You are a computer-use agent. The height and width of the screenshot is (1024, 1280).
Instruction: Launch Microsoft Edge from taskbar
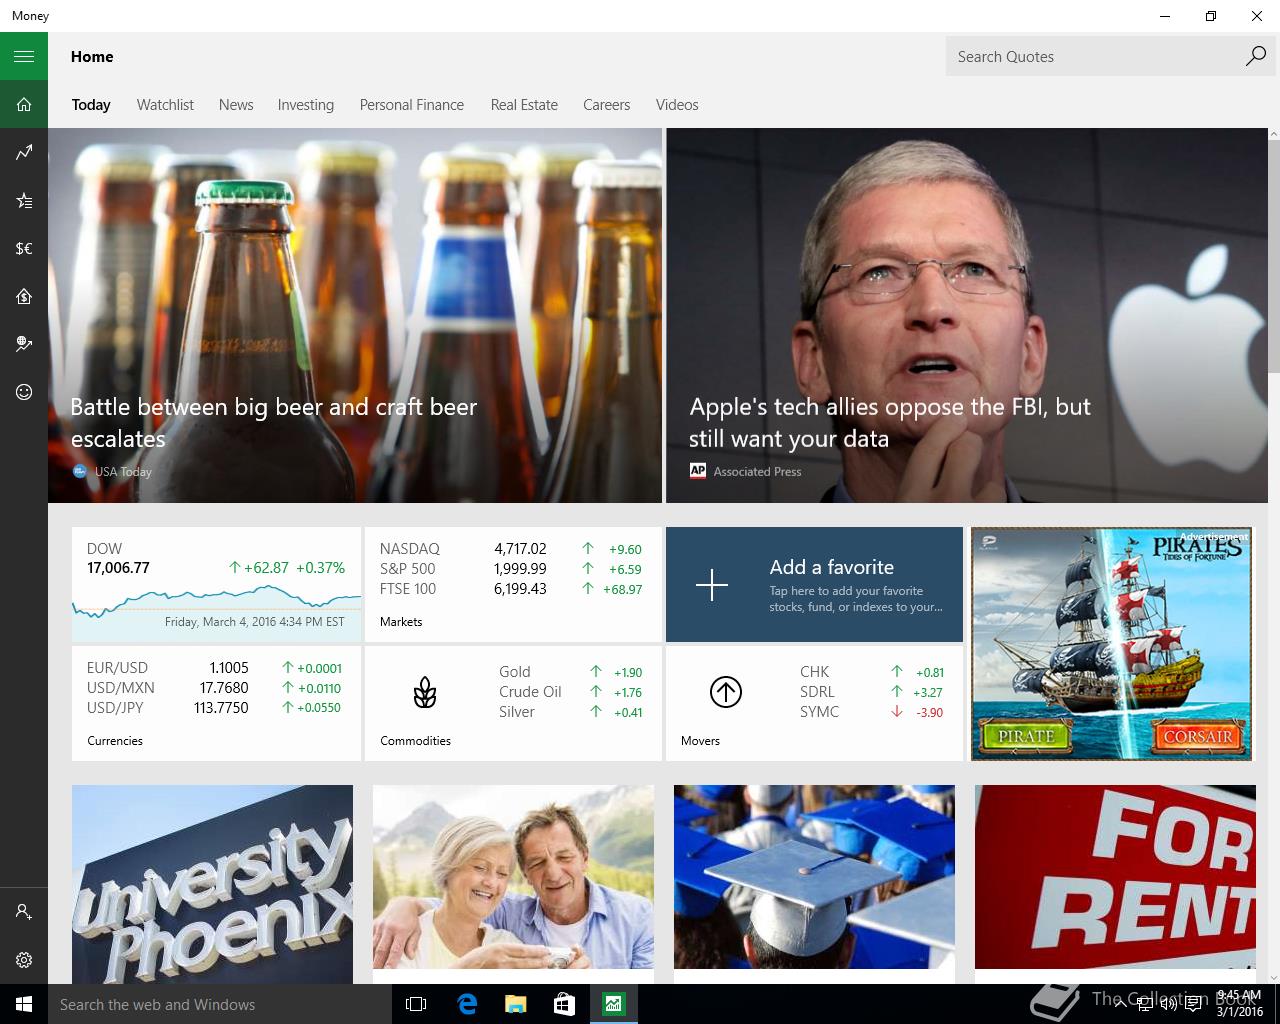(466, 1004)
